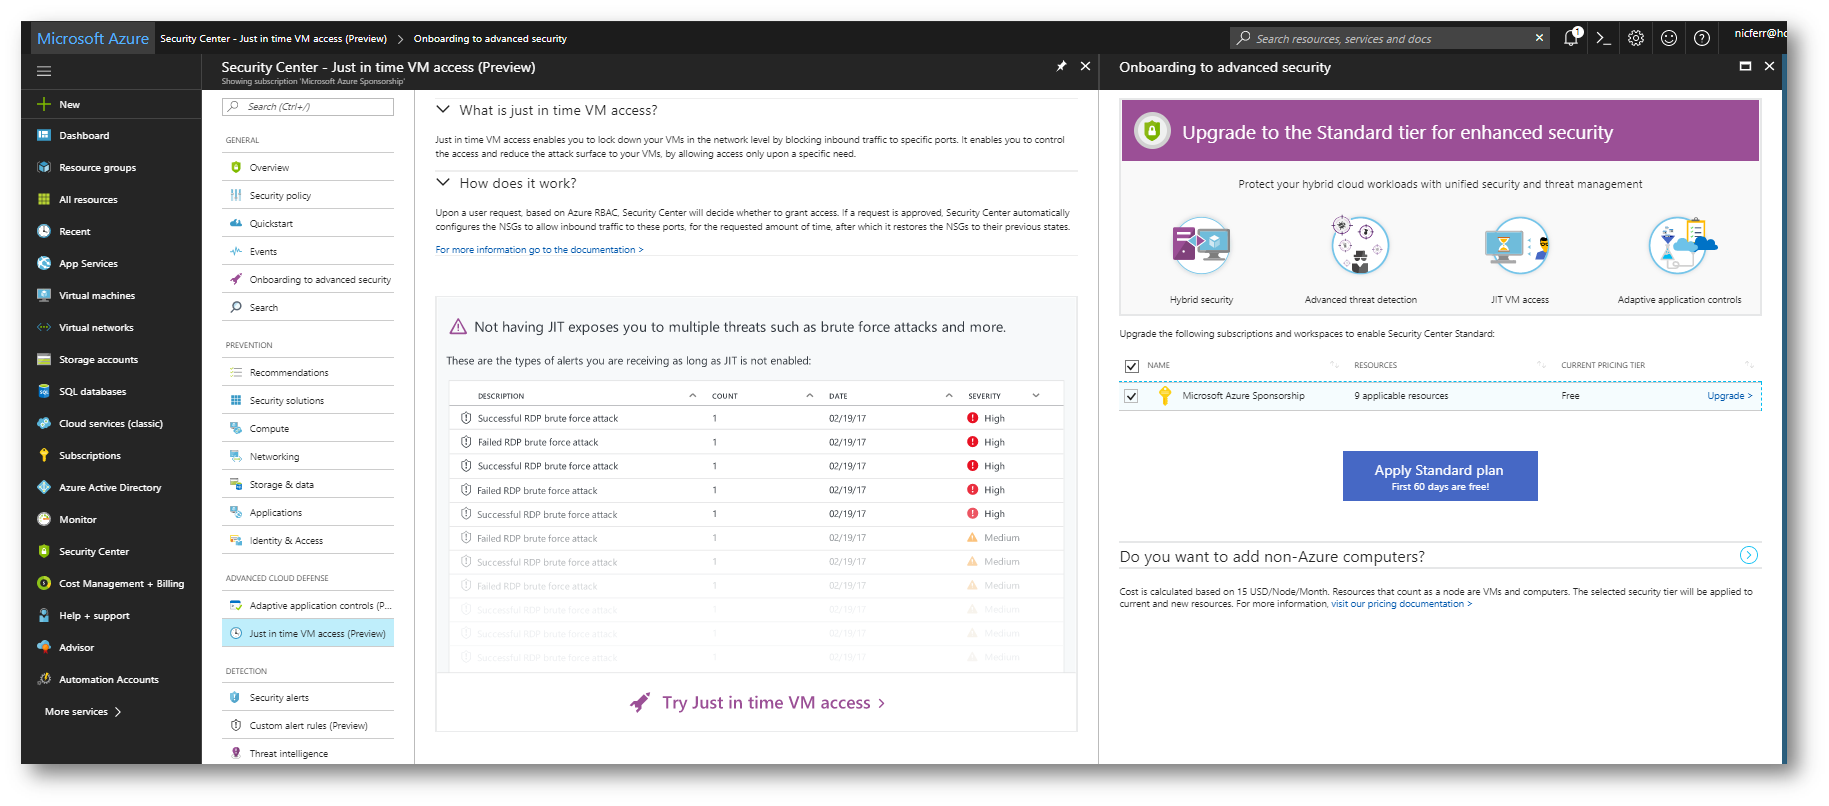Open Security alerts under Detection
The width and height of the screenshot is (1829, 806).
(308, 698)
